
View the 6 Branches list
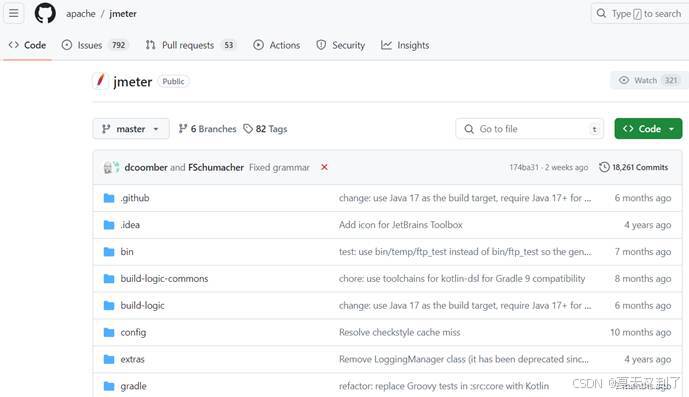207,129
